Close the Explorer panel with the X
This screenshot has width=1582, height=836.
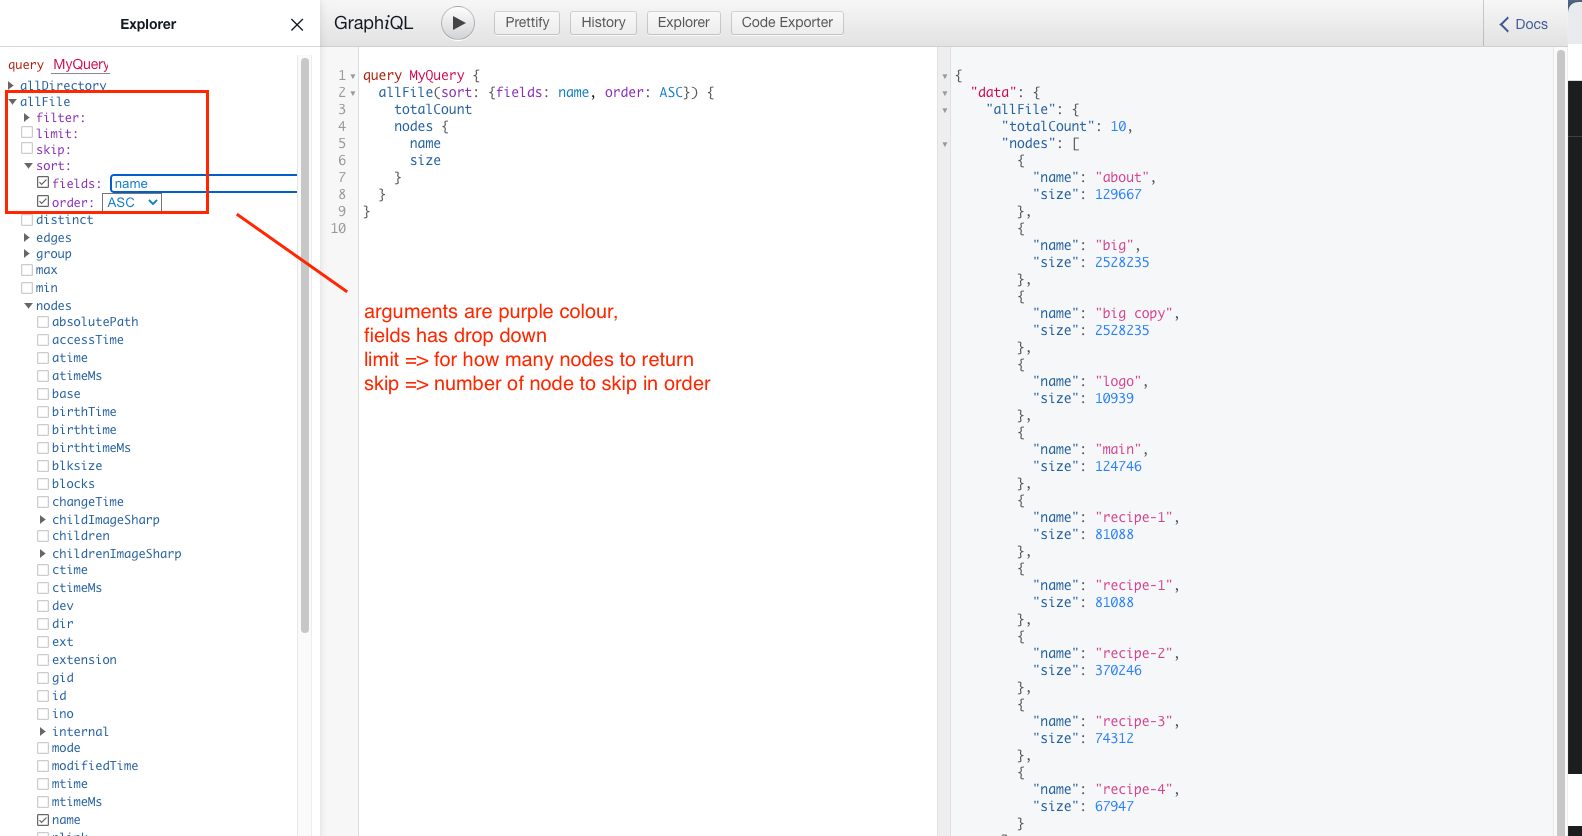click(x=297, y=25)
